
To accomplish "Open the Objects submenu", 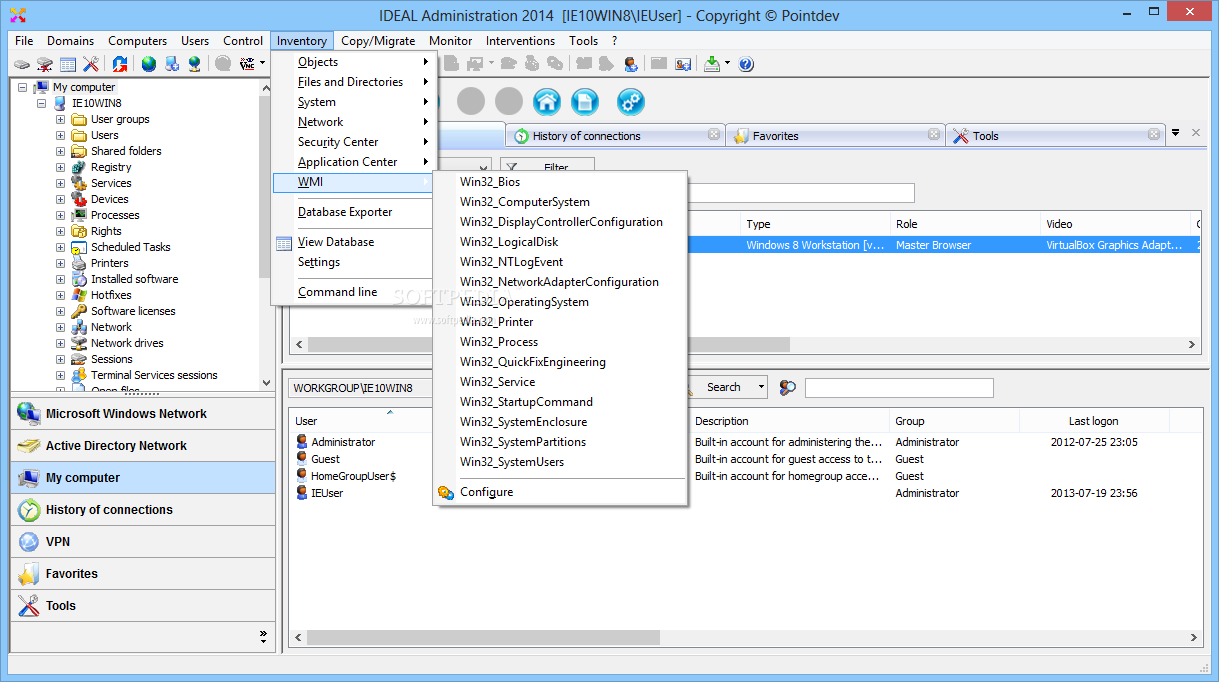I will 354,62.
